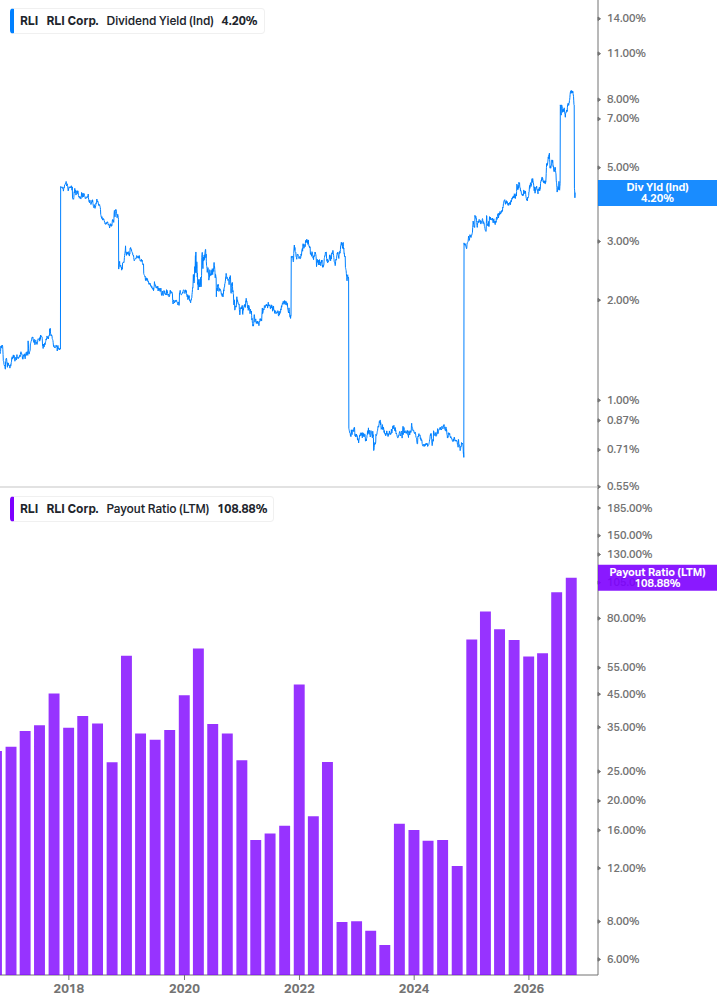Click the 35.00% payout ratio axis label

tap(626, 727)
